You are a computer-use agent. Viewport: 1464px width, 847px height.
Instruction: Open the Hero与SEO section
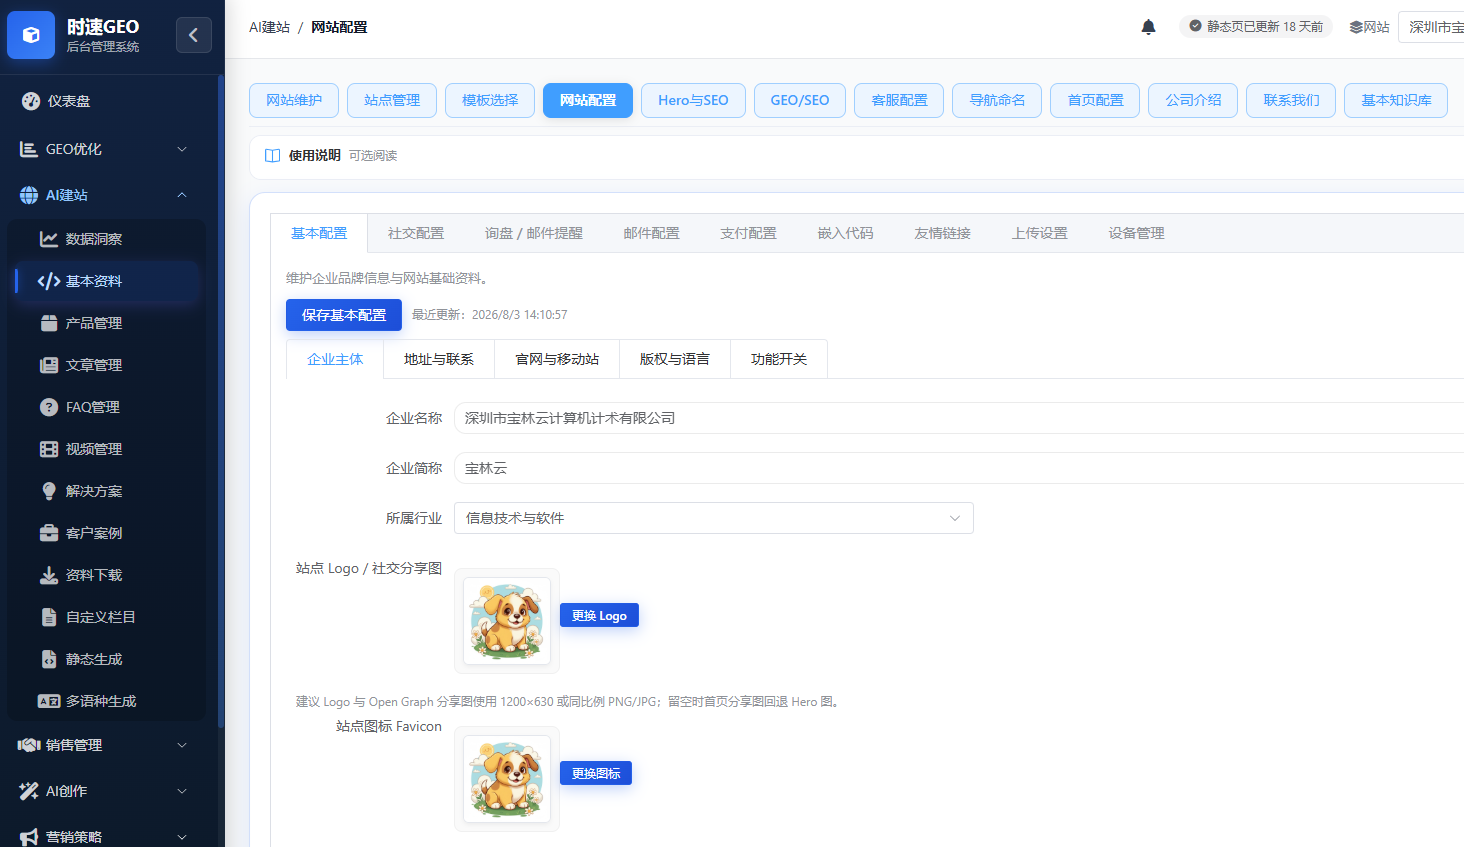[693, 100]
